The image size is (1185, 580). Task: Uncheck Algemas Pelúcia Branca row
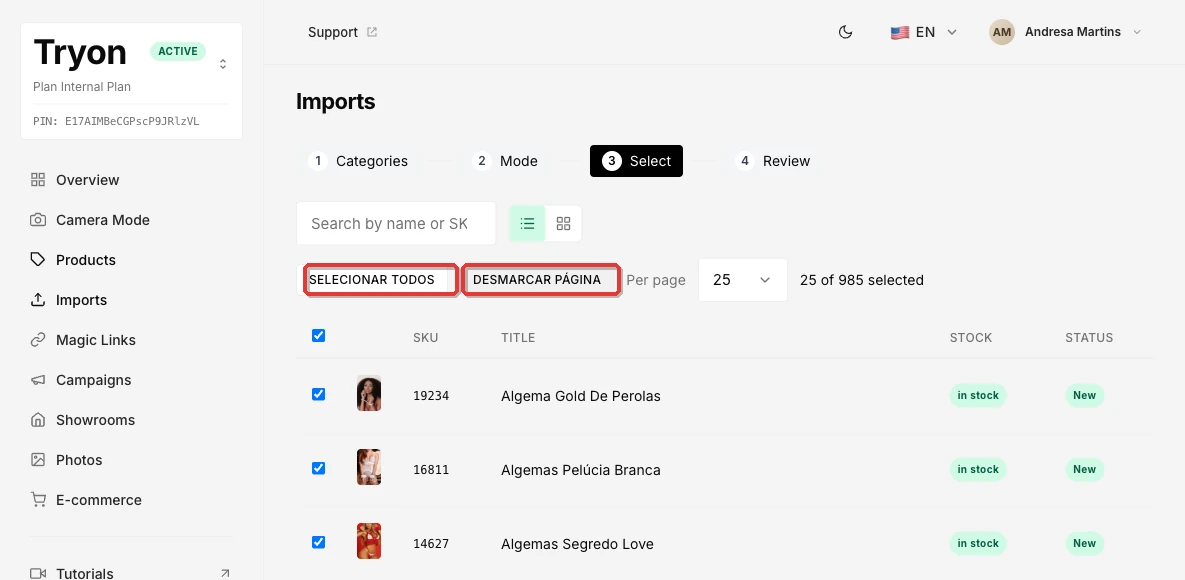pos(318,469)
